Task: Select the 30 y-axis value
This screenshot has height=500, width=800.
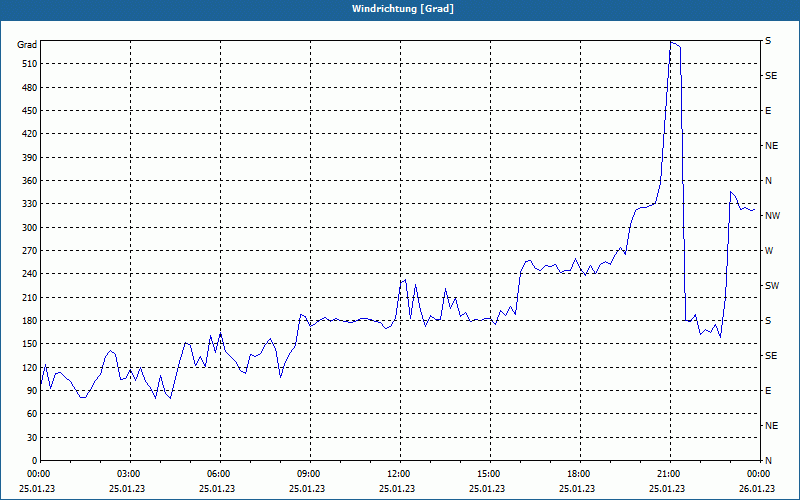Action: pos(32,437)
